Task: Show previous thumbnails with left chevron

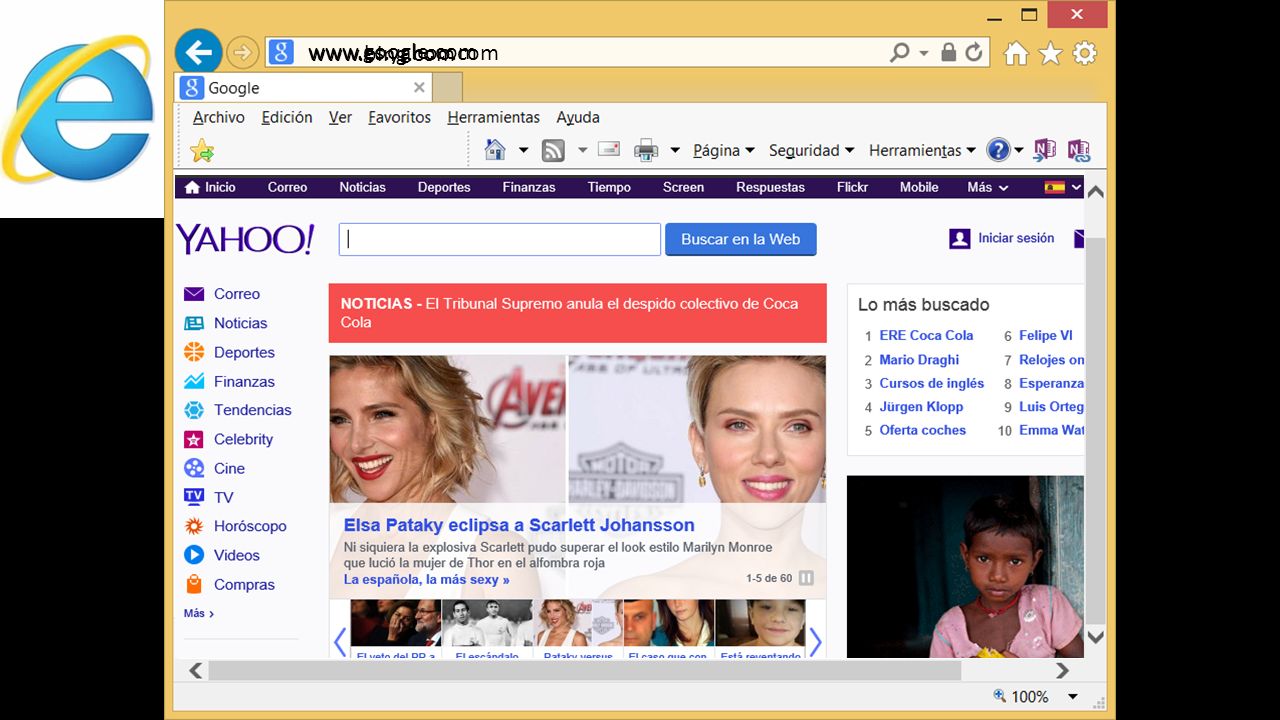Action: [340, 641]
